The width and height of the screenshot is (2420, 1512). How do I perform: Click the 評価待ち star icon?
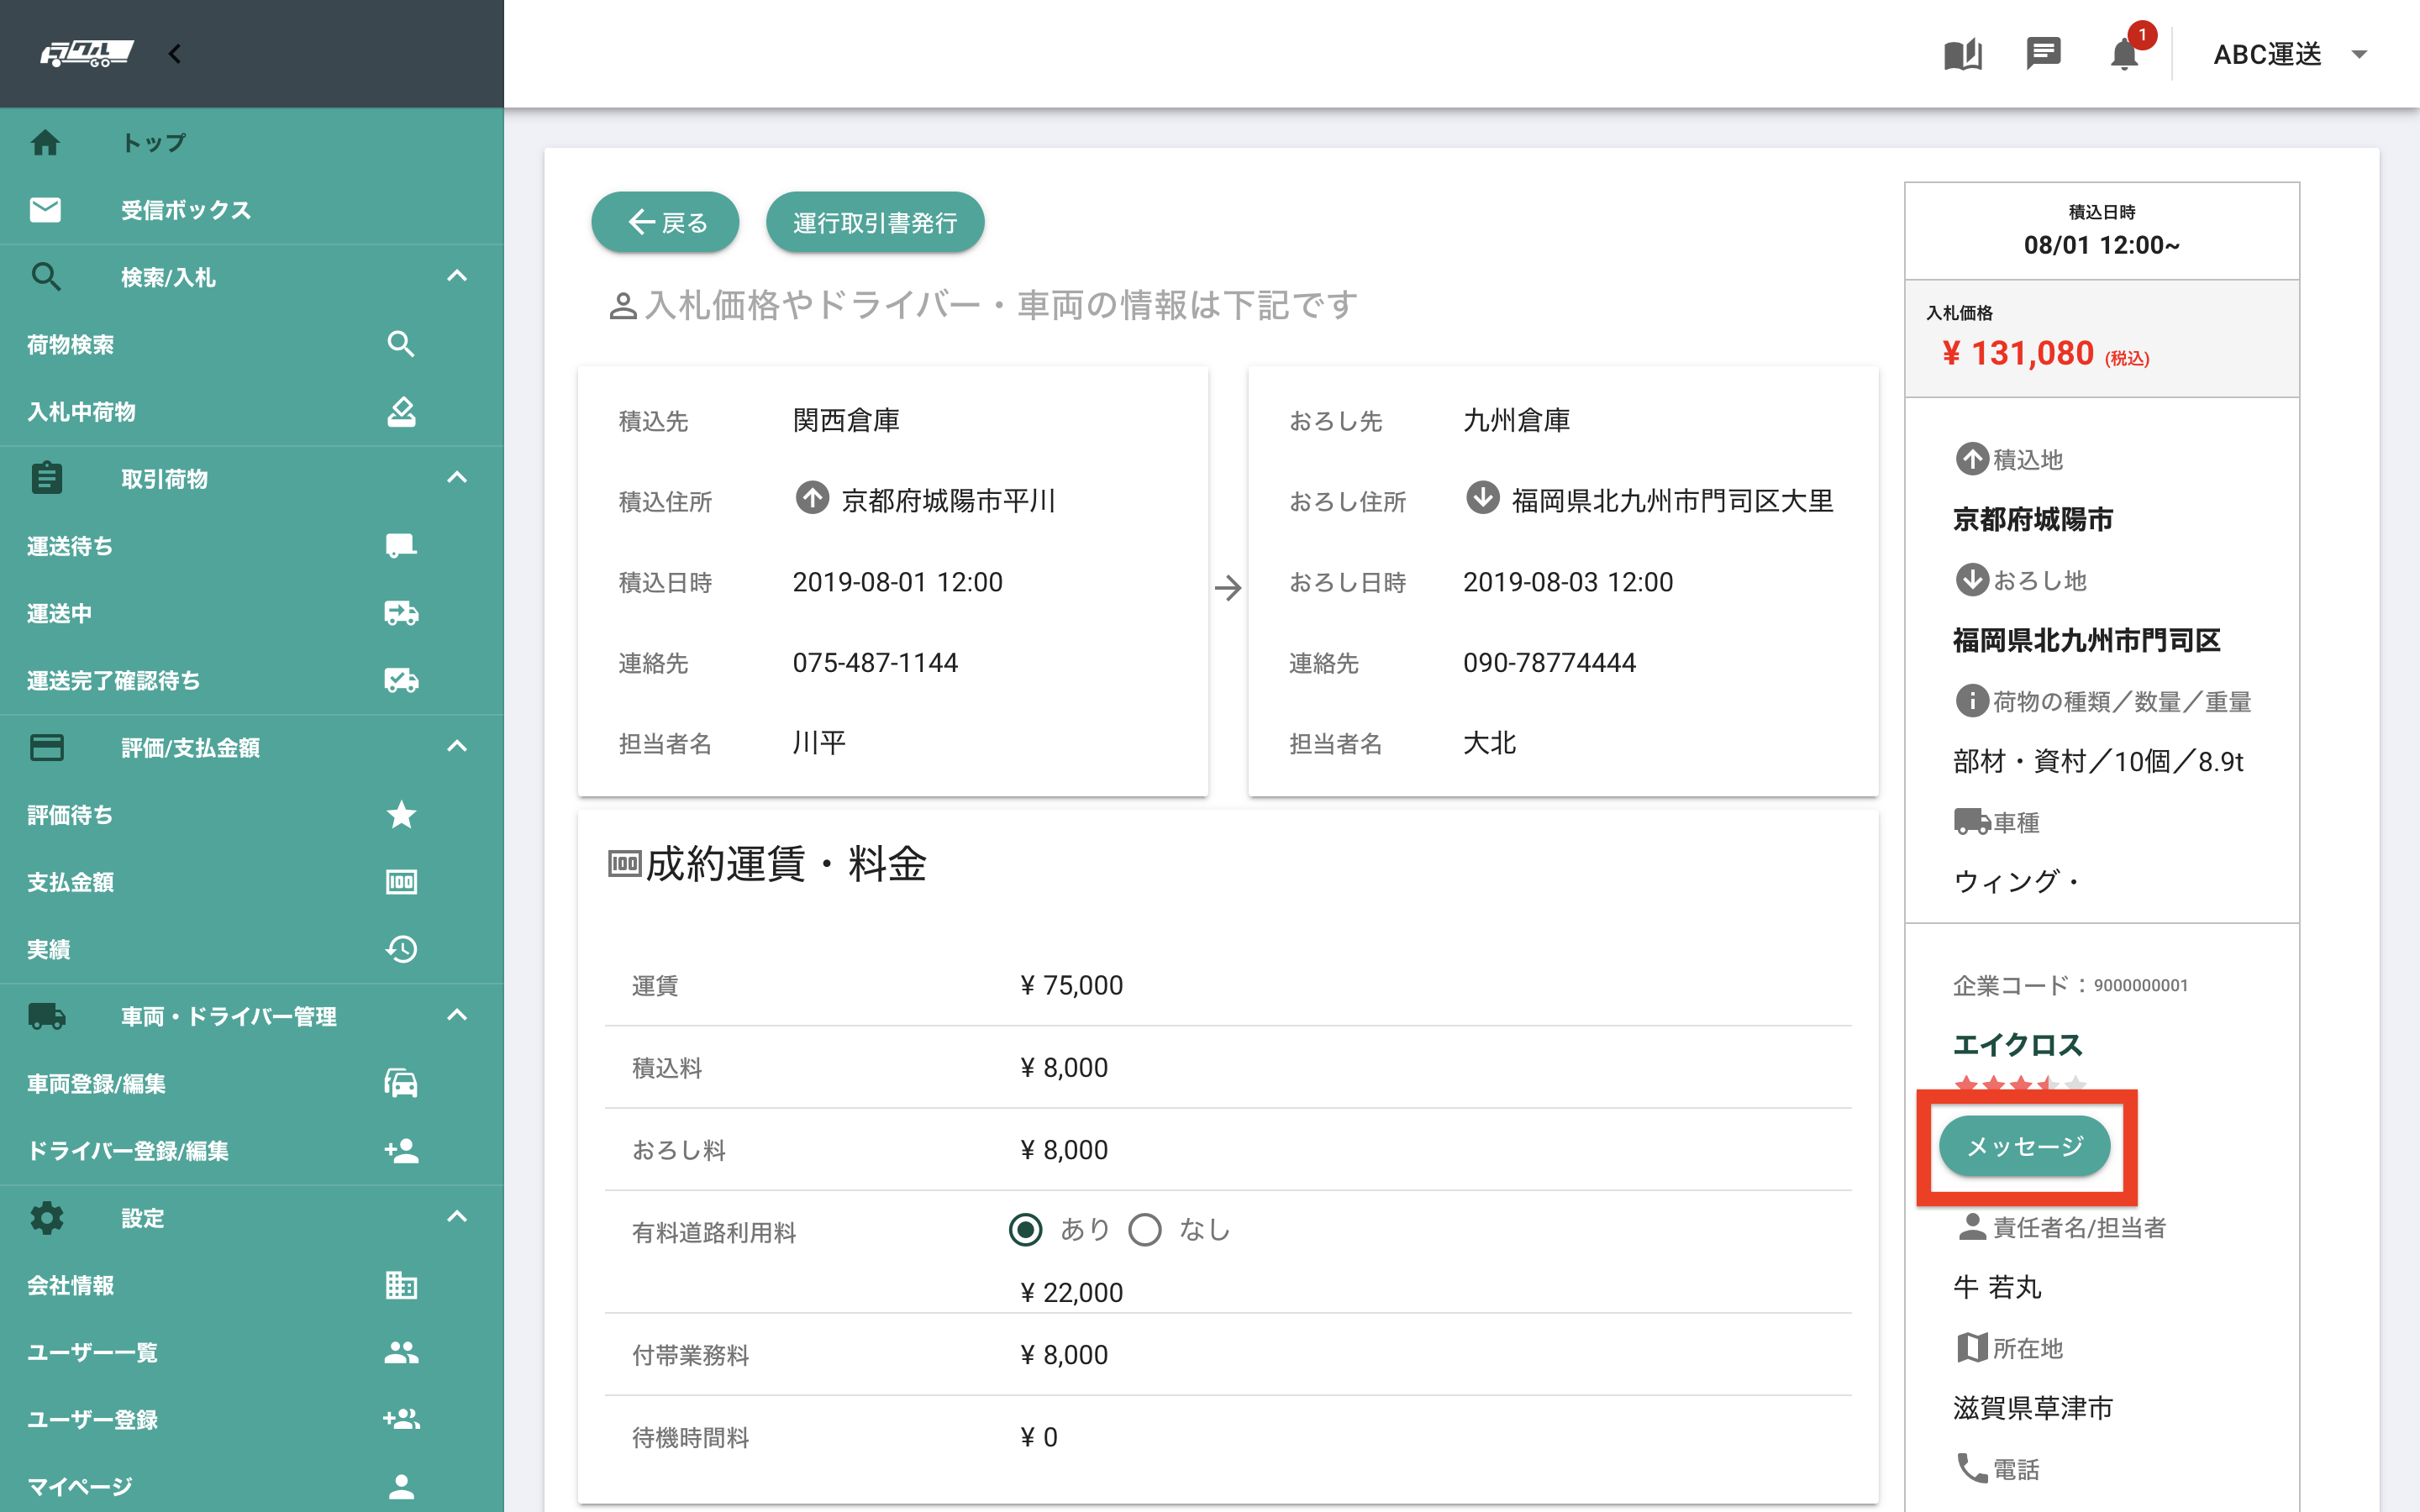401,814
